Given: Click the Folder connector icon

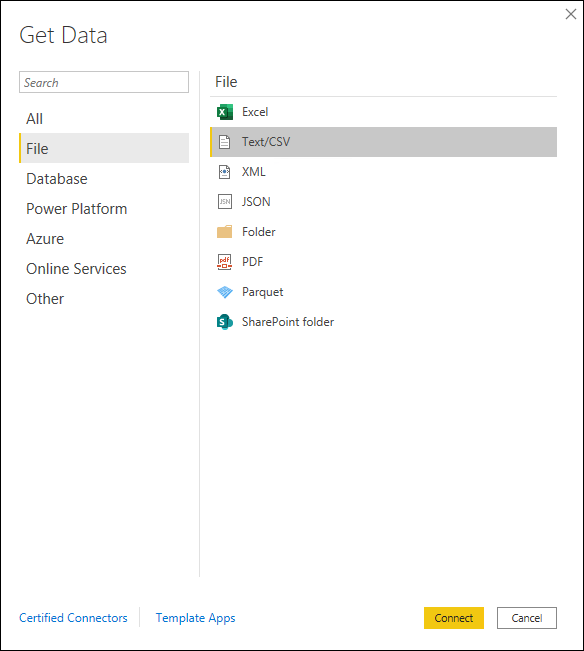Looking at the screenshot, I should tap(225, 232).
